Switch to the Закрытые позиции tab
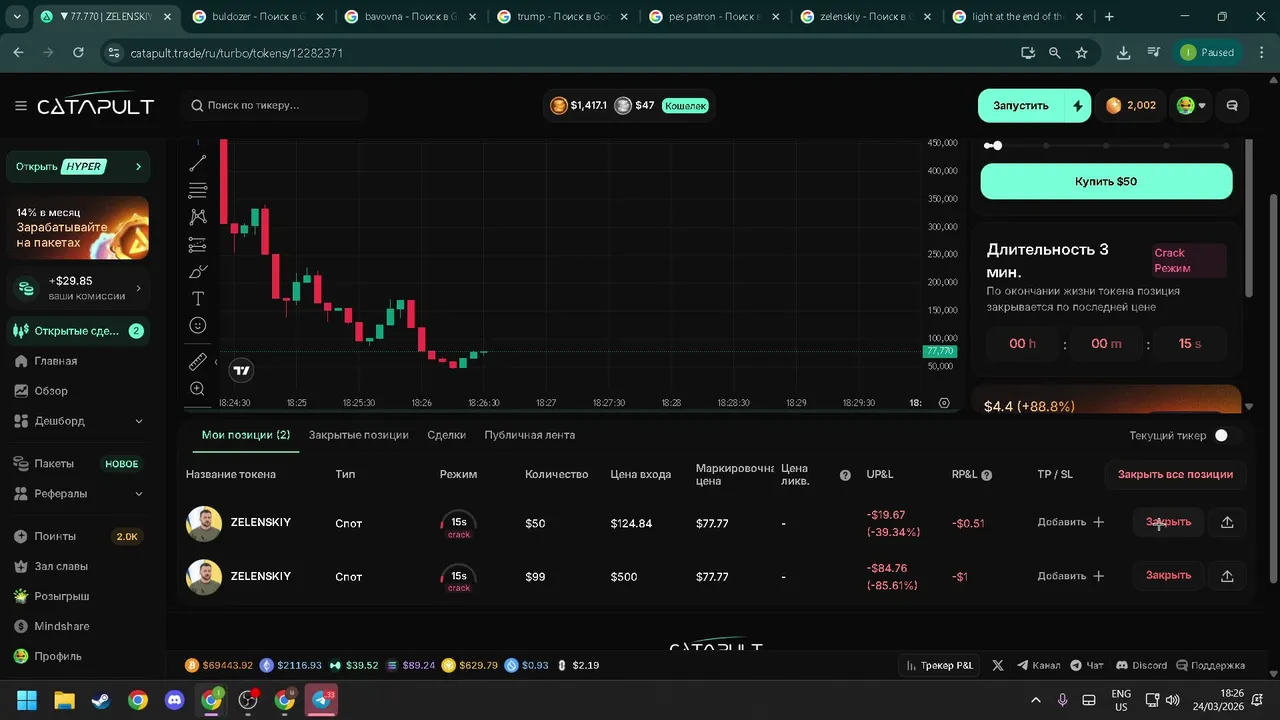Image resolution: width=1280 pixels, height=720 pixels. coord(358,435)
